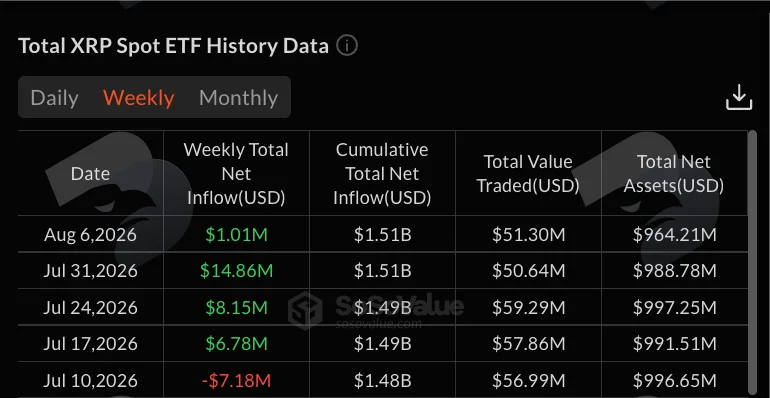Click the $6.78M inflow on Jul 17
770x398 pixels.
click(x=236, y=343)
